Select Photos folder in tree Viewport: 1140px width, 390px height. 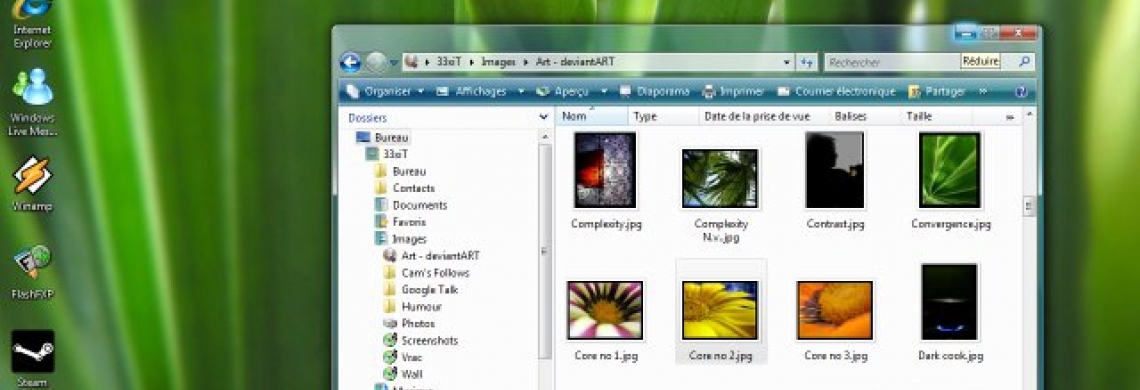409,323
